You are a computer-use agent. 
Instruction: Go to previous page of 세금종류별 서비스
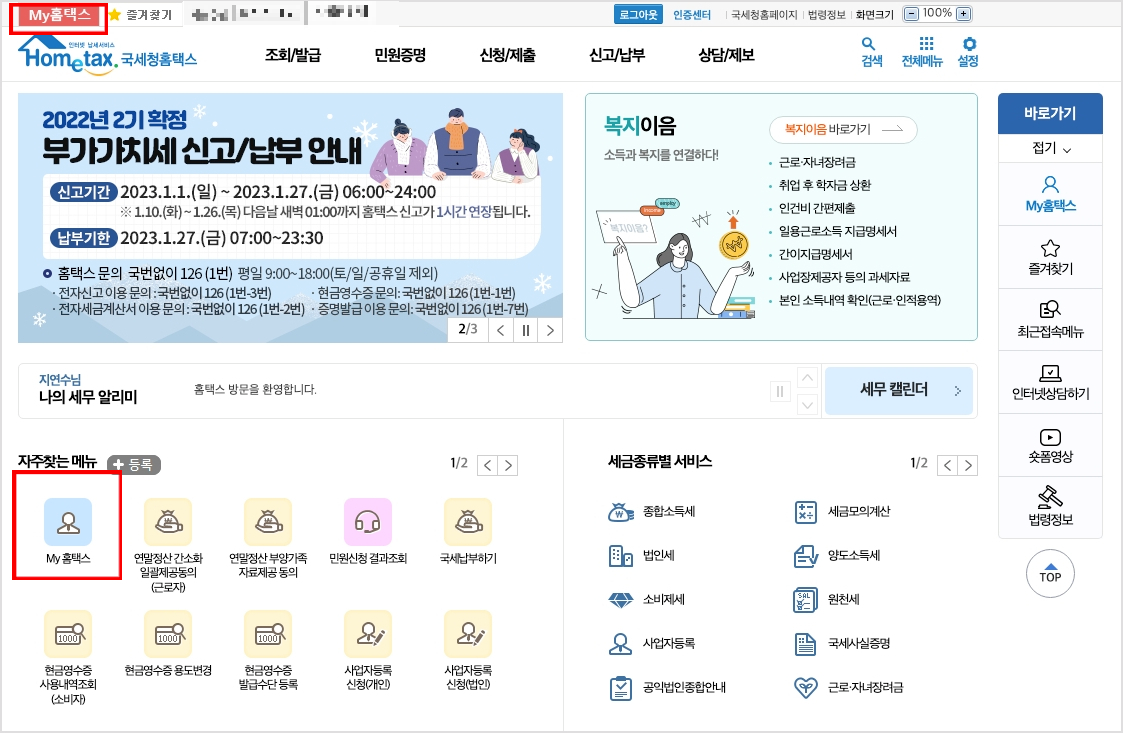pos(948,465)
